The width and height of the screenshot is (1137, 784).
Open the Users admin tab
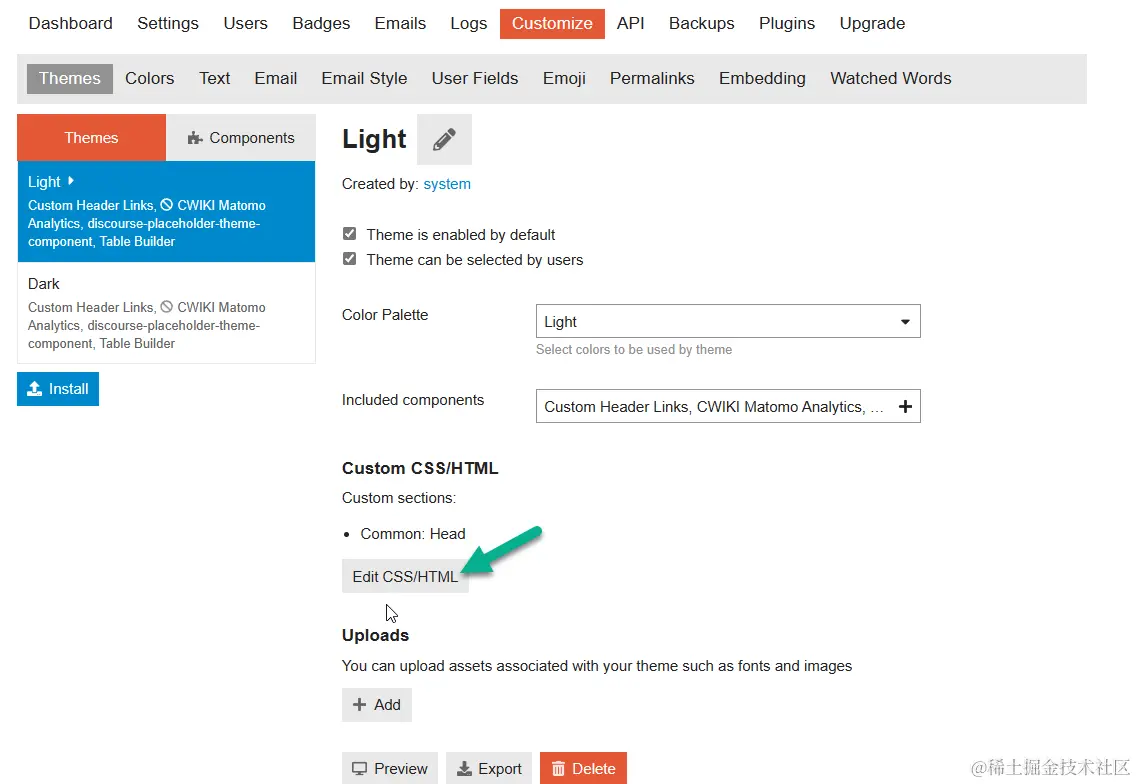(x=245, y=23)
